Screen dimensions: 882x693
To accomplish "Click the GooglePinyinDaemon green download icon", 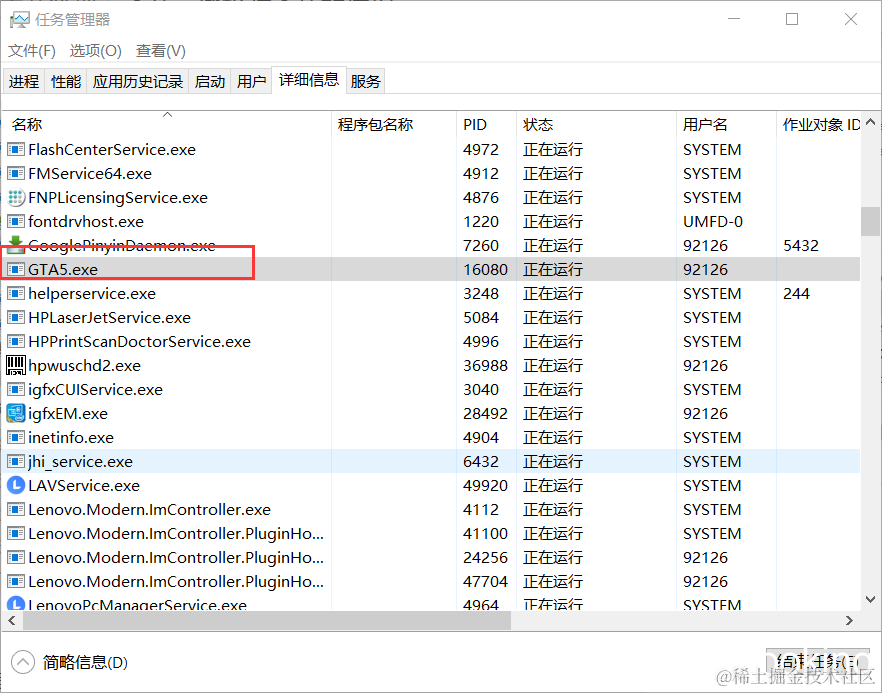I will [16, 244].
